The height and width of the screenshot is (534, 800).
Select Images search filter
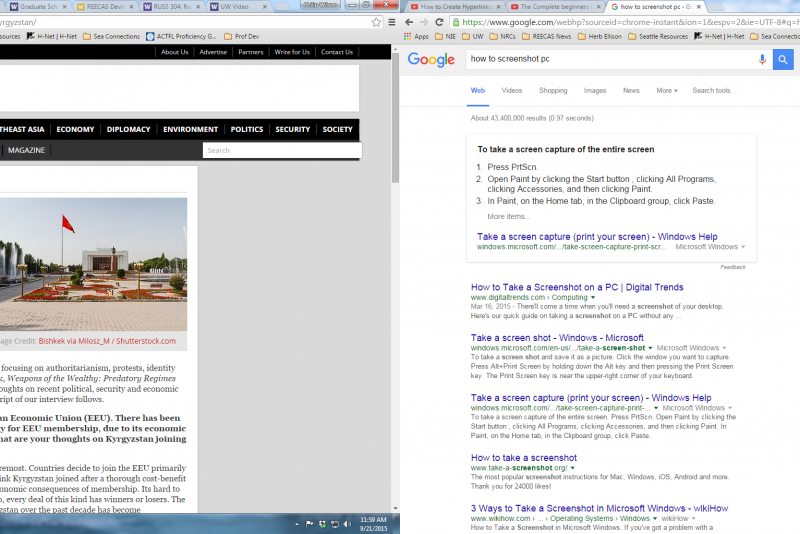(595, 90)
